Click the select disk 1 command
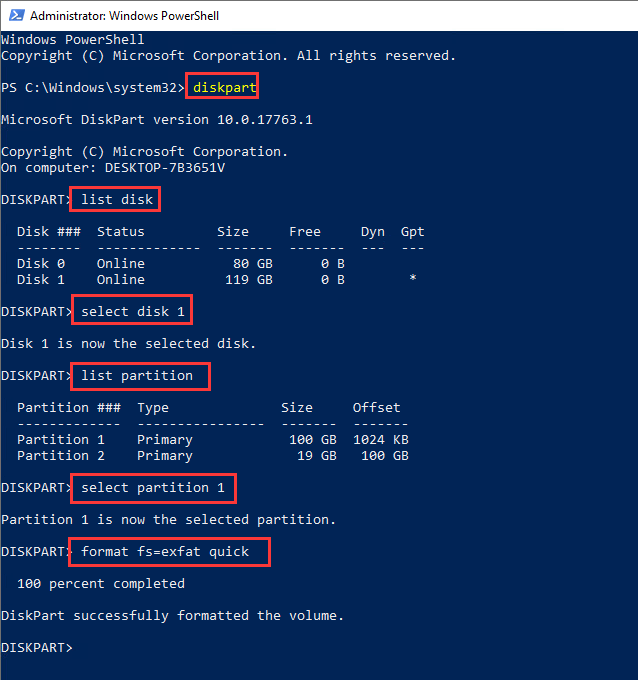 point(133,312)
